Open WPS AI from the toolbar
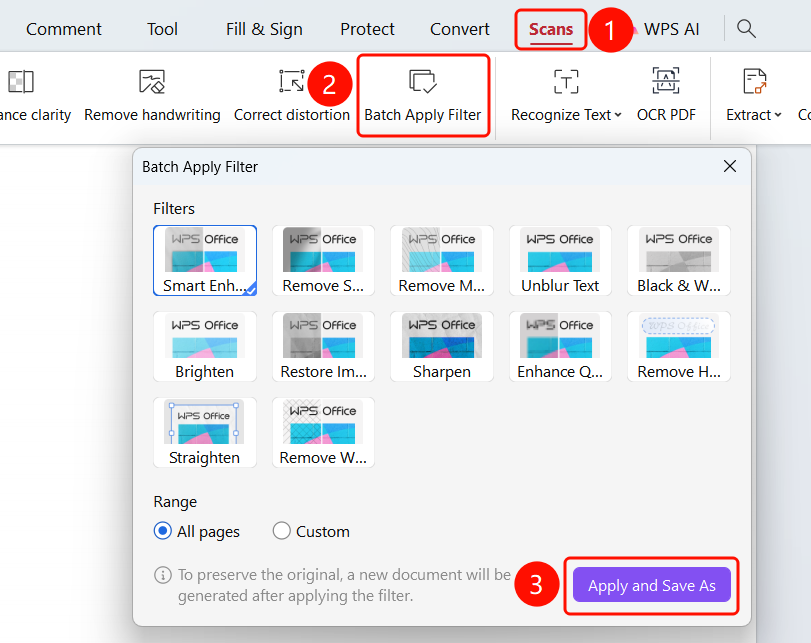This screenshot has height=643, width=811. [x=670, y=29]
